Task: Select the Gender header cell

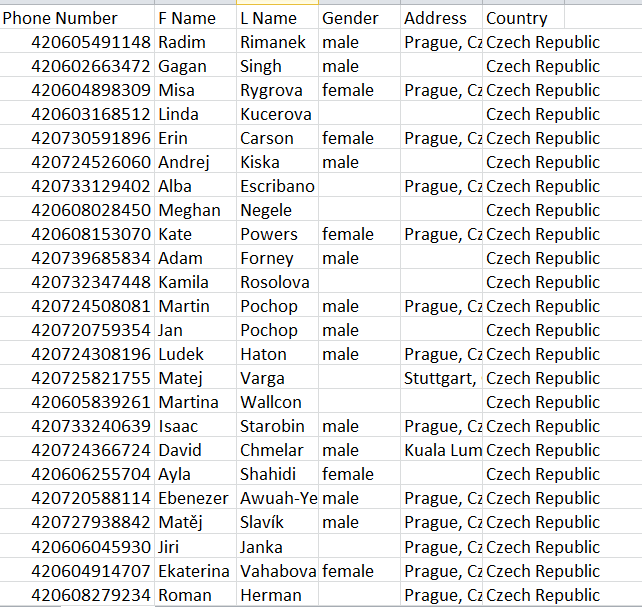Action: (359, 18)
